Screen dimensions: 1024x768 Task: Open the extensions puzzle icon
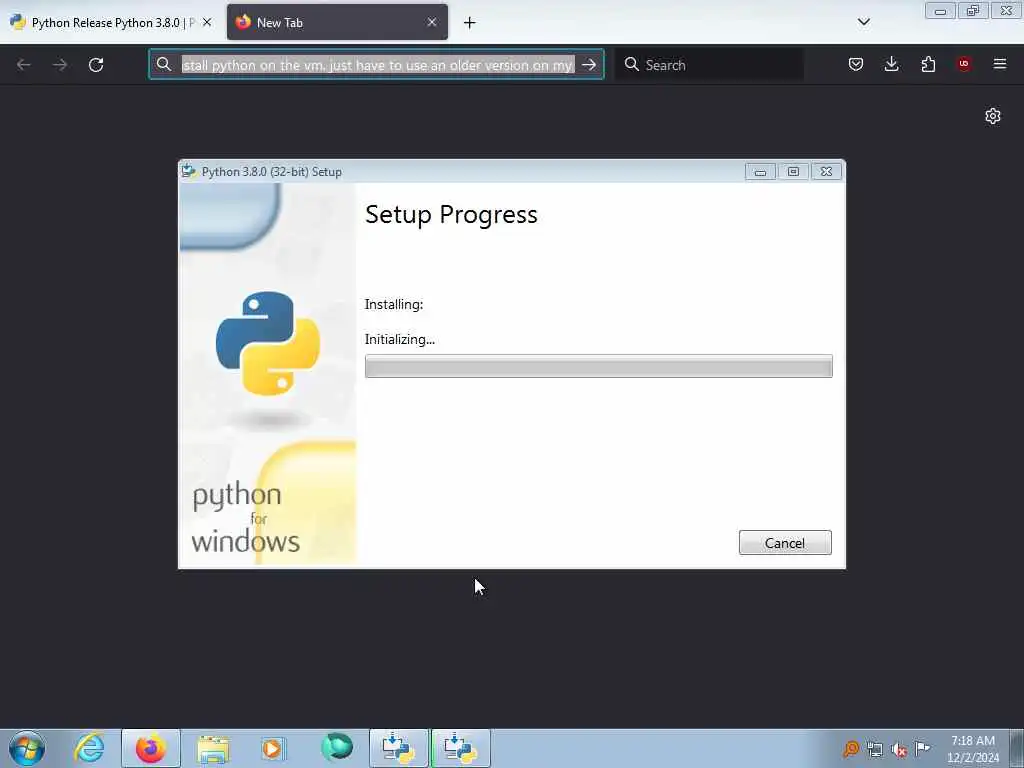[928, 64]
